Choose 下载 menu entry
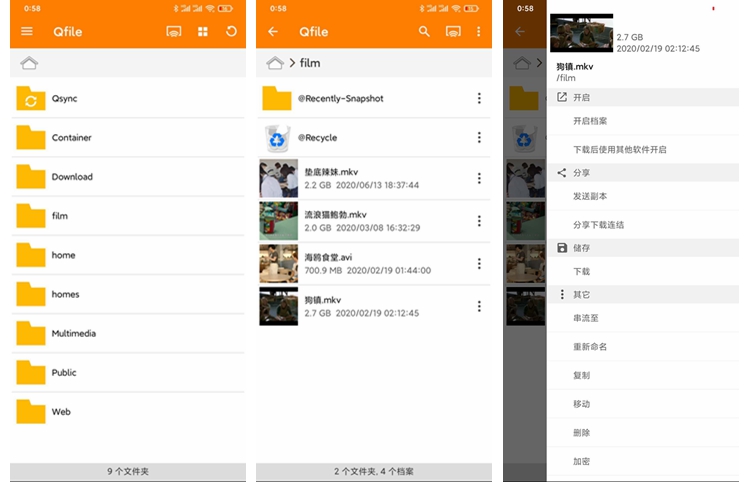 (642, 271)
